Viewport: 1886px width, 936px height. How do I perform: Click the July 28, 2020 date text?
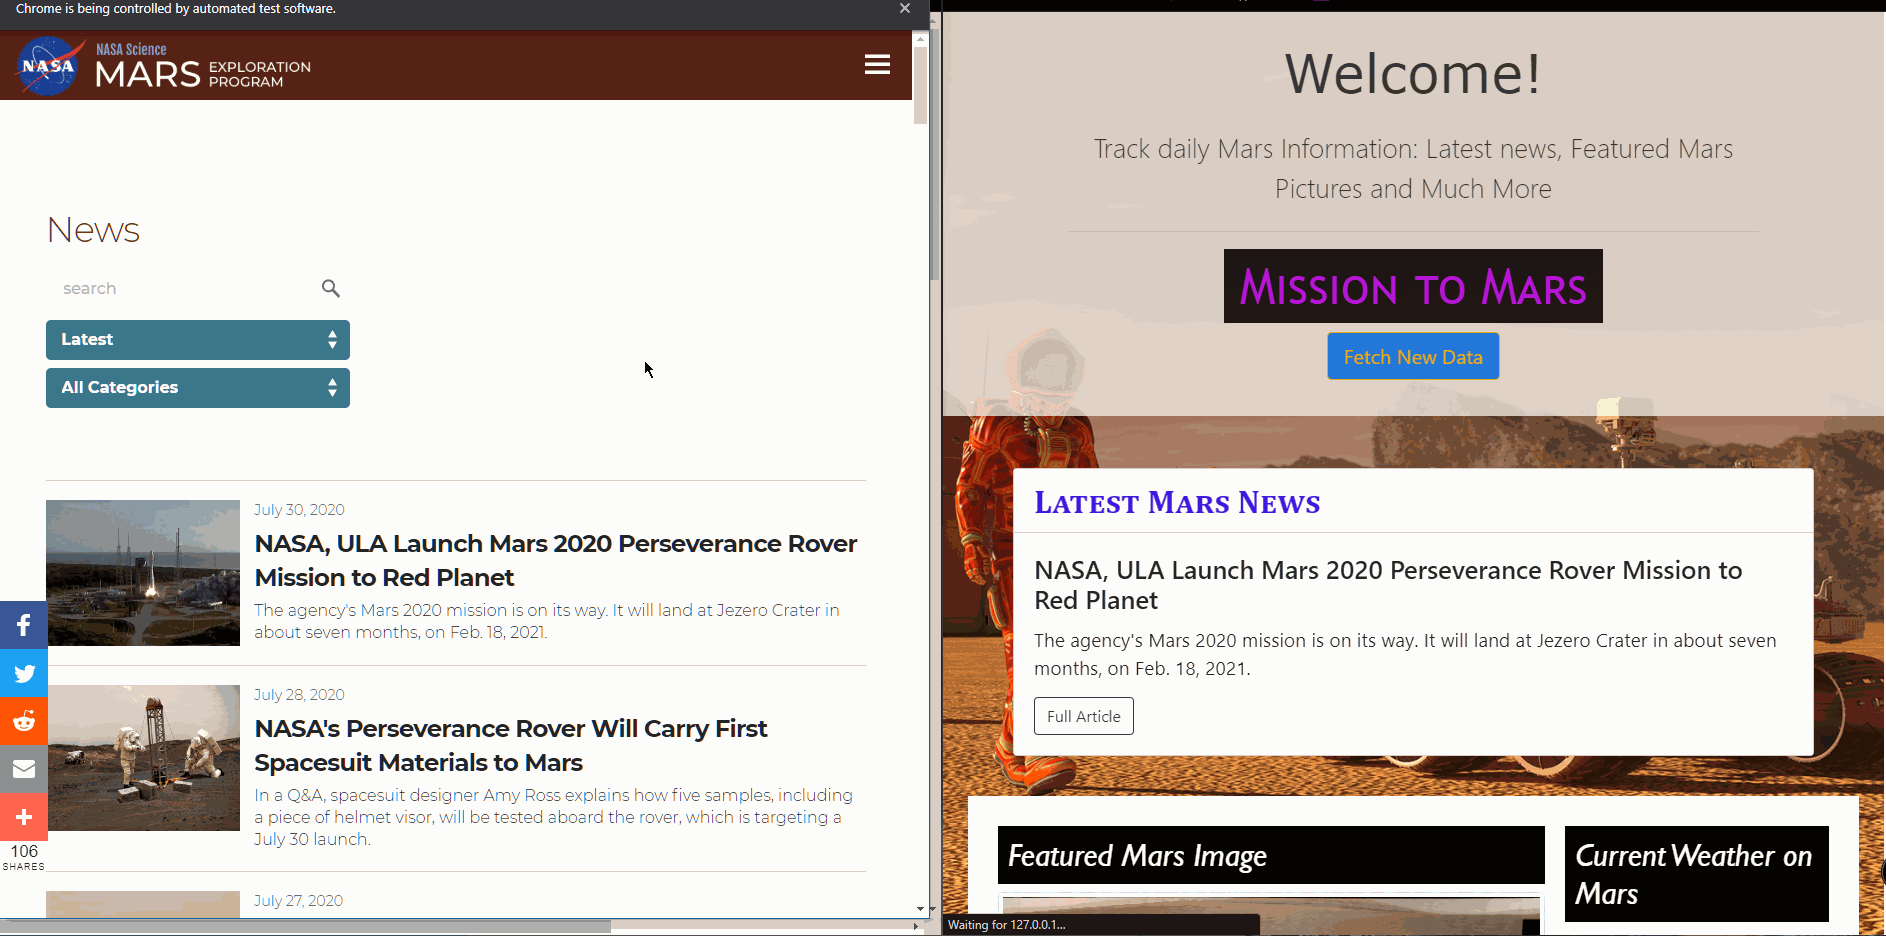pyautogui.click(x=299, y=695)
